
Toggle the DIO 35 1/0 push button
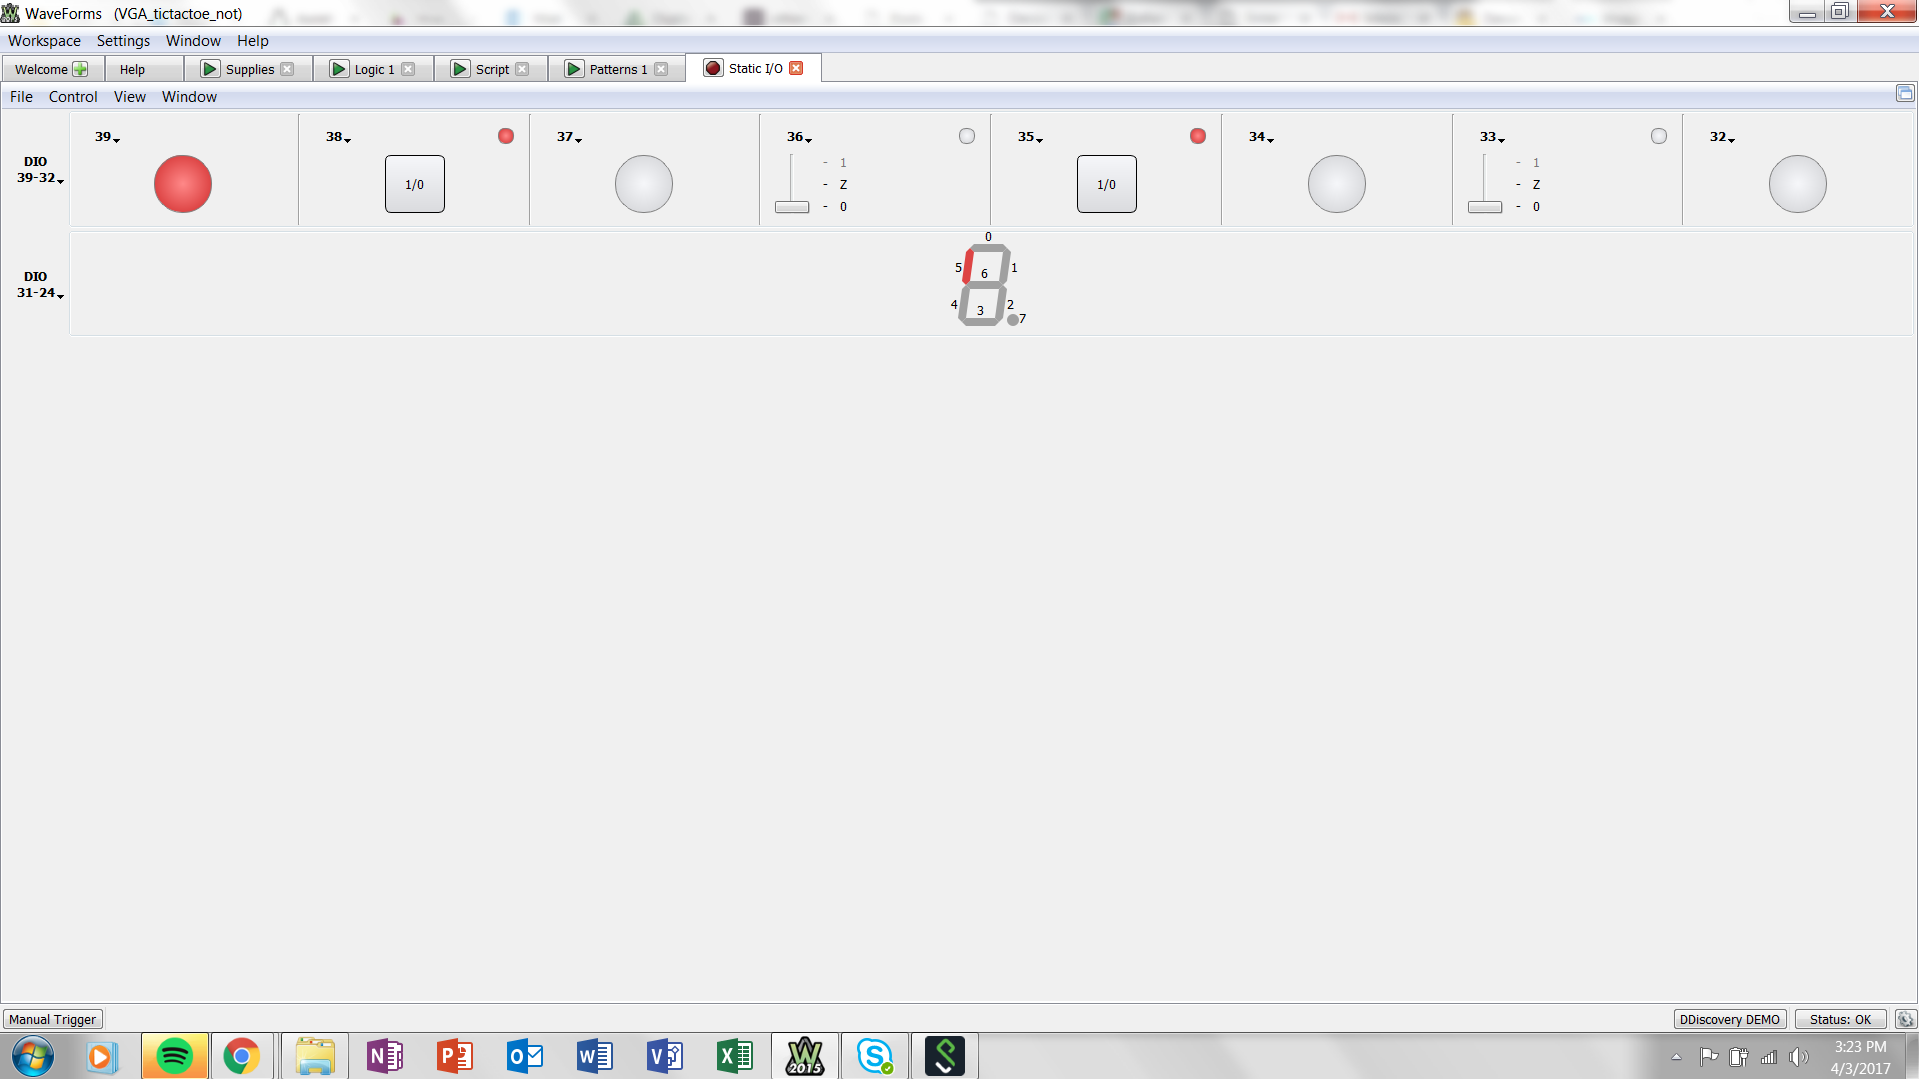[1107, 184]
